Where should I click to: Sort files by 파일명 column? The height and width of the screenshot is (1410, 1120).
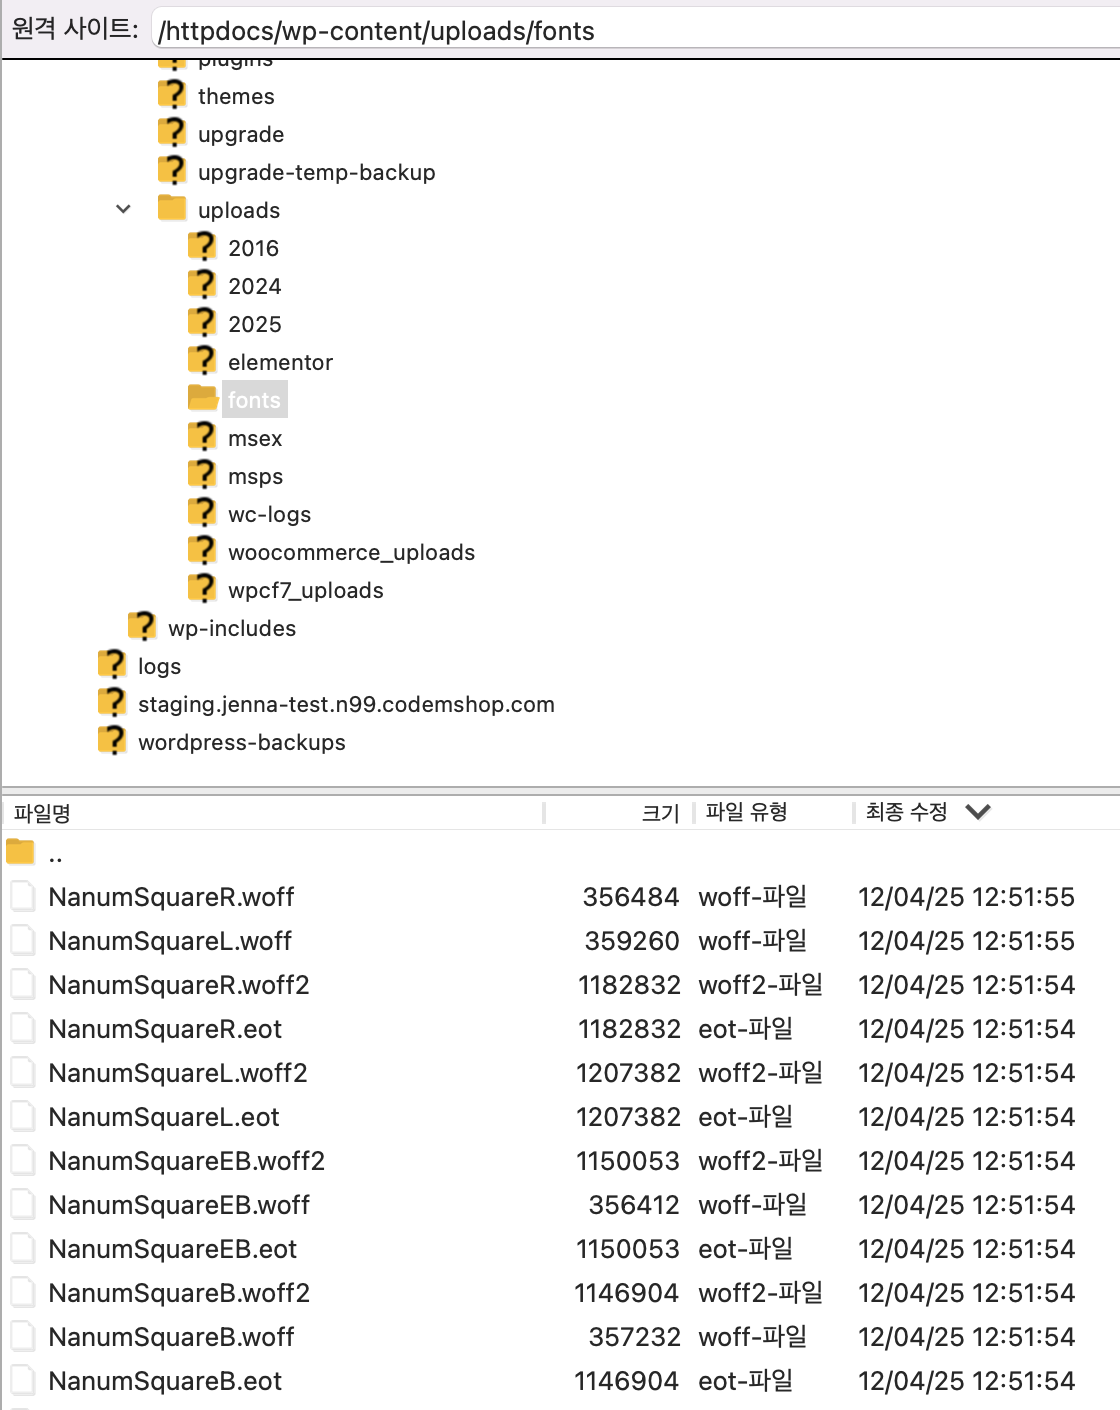tap(42, 813)
